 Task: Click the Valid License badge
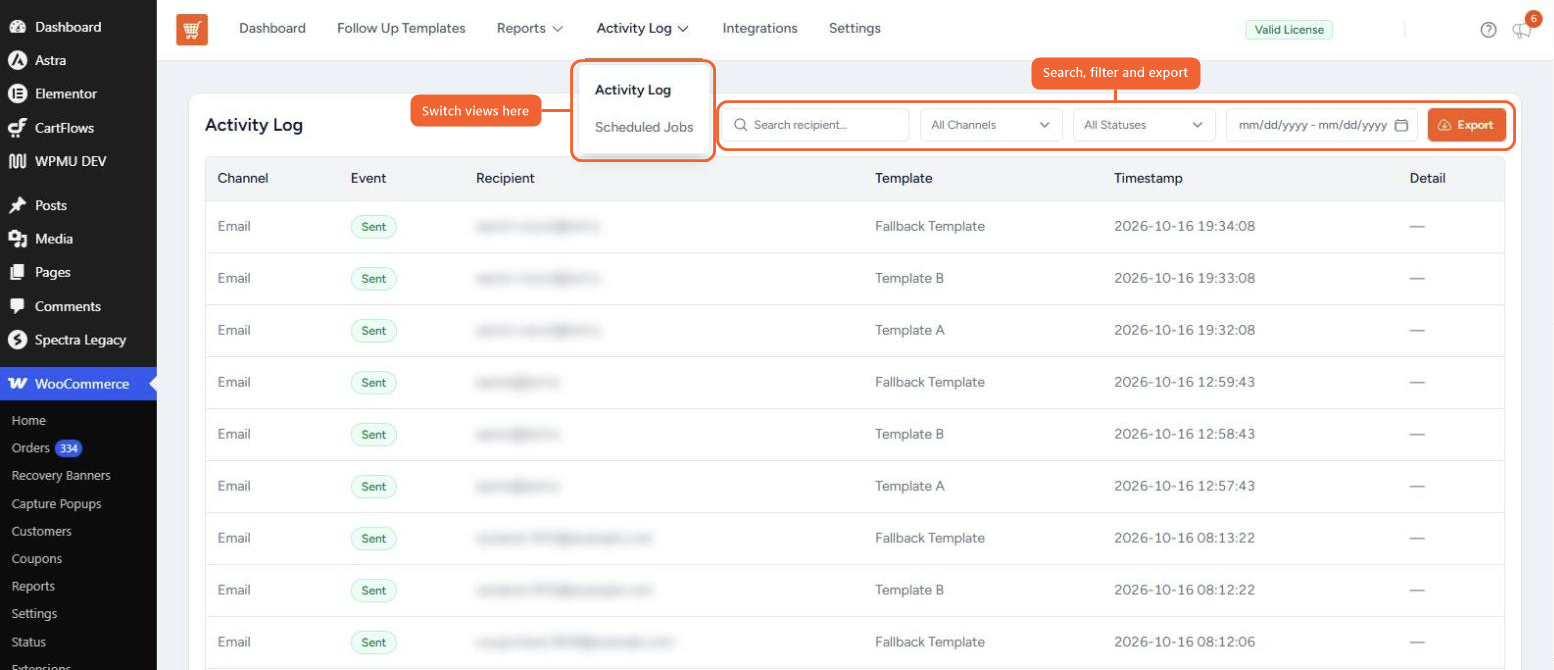(x=1289, y=30)
